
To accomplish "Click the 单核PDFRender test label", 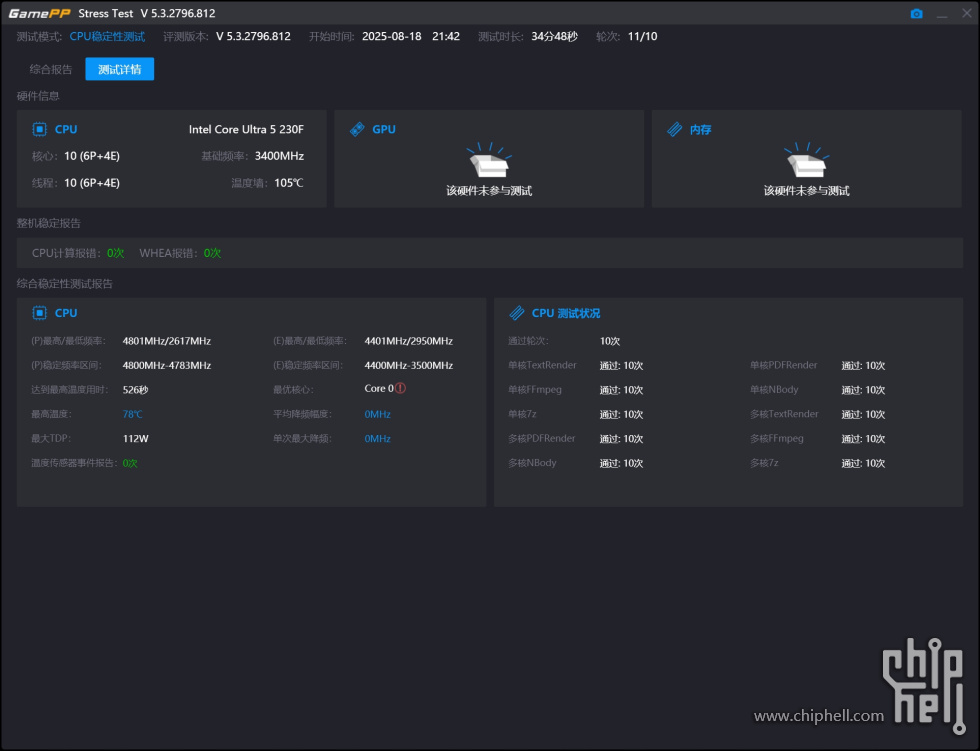I will 784,365.
